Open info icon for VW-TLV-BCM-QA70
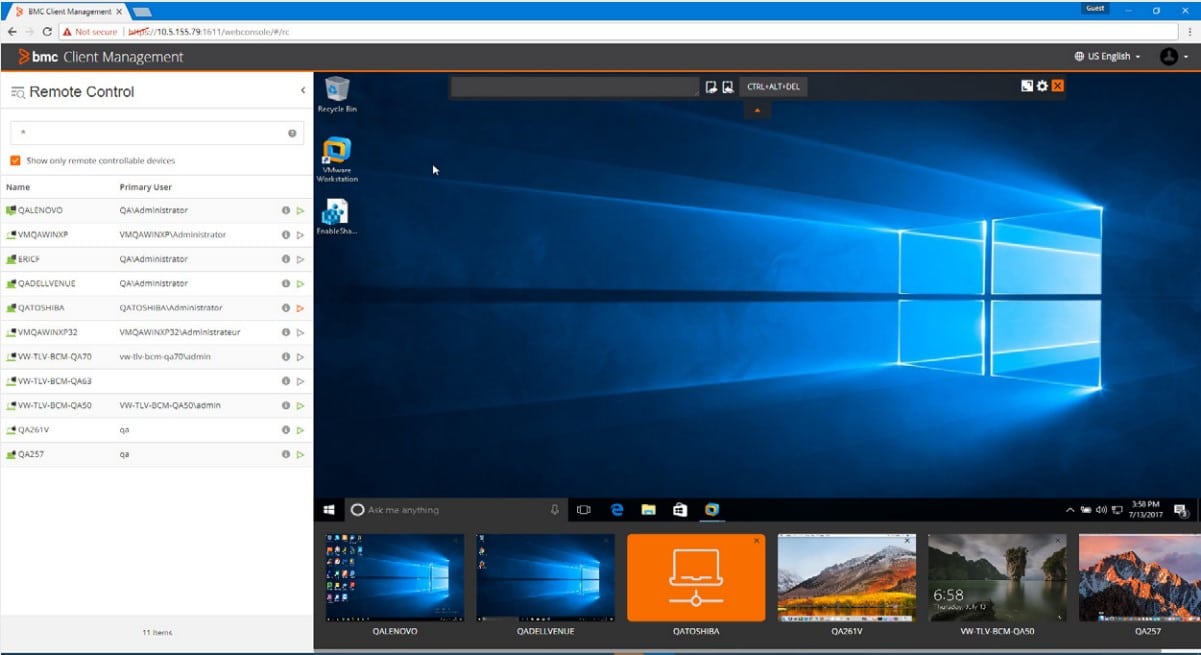 tap(286, 357)
